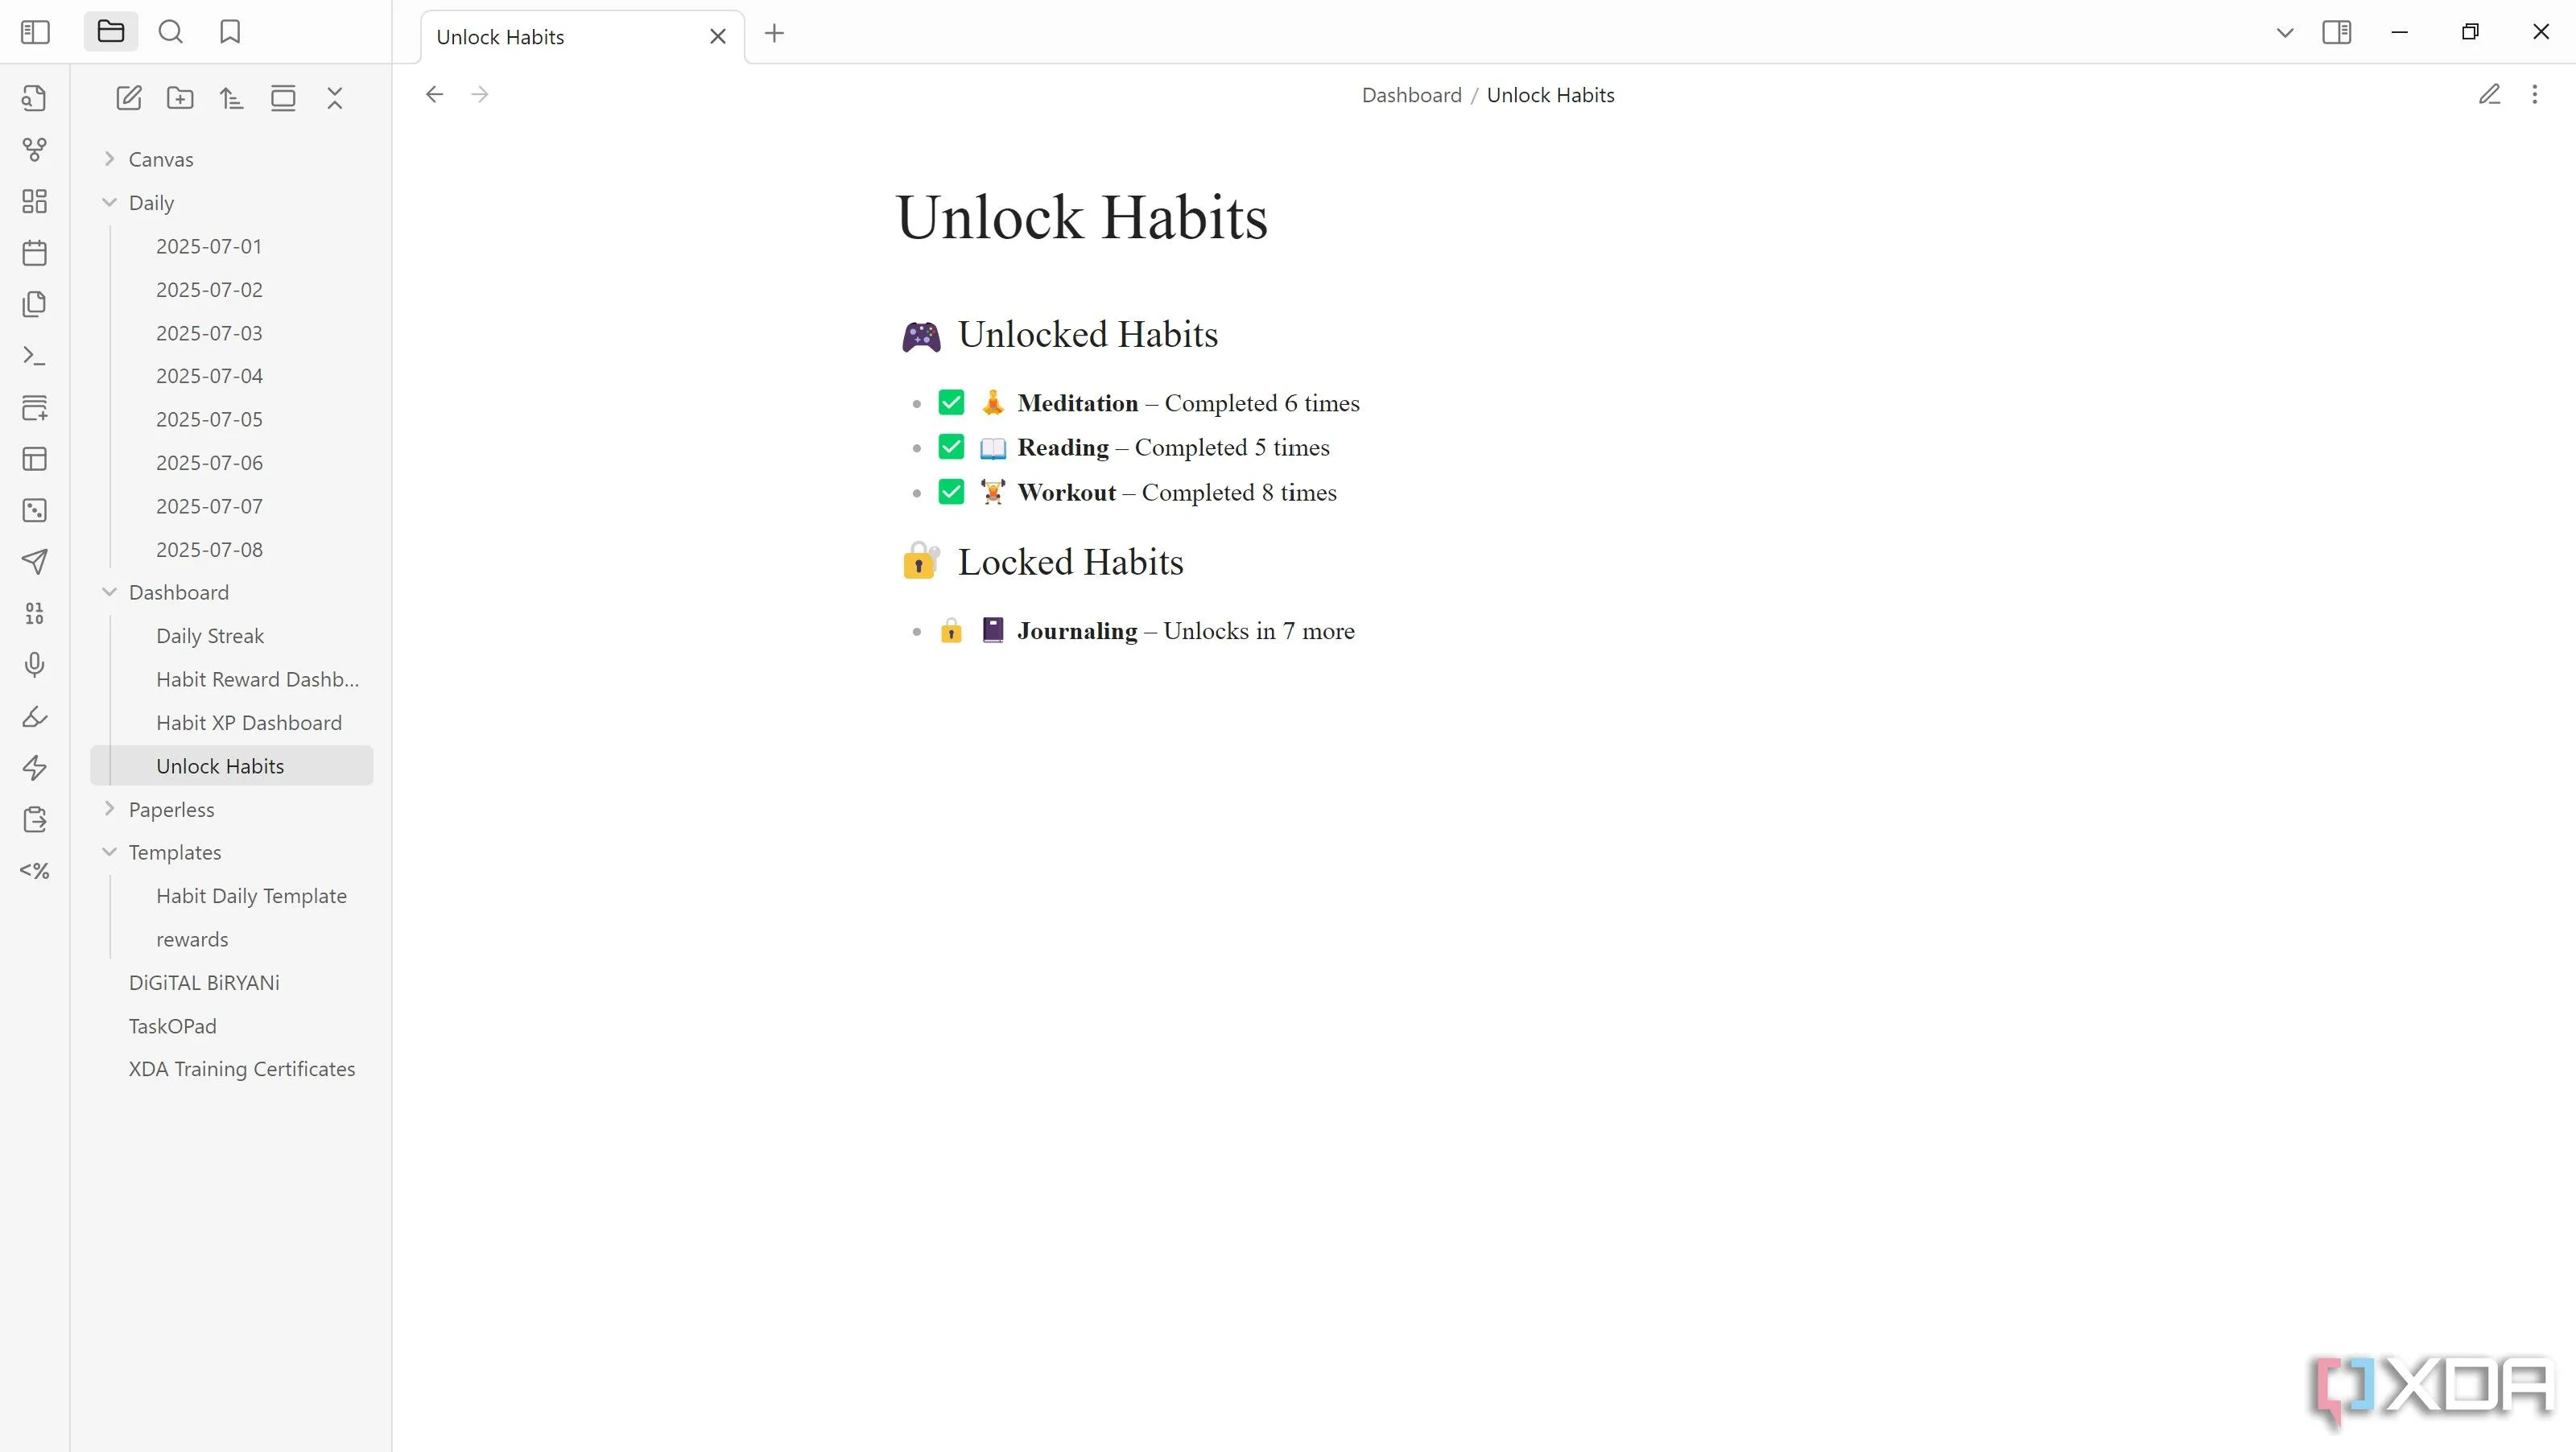Open the Habit XP Dashboard note
2576x1452 pixels.
click(x=249, y=723)
